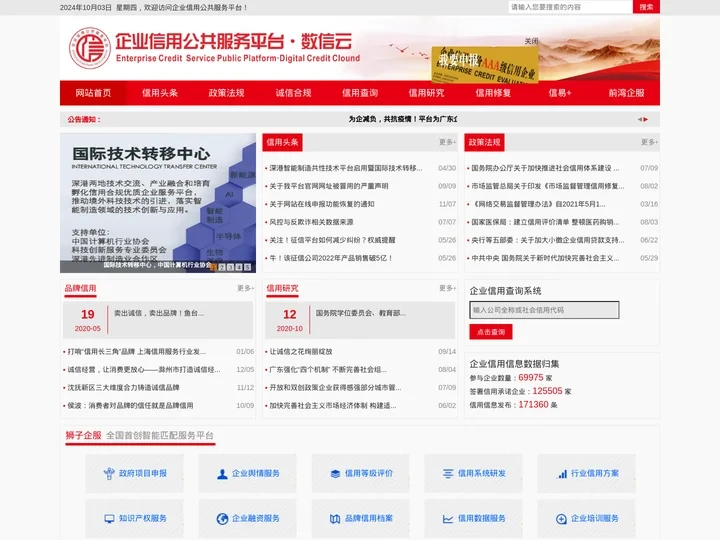Click the 品牌信用 section heading
The width and height of the screenshot is (720, 540).
pos(80,288)
